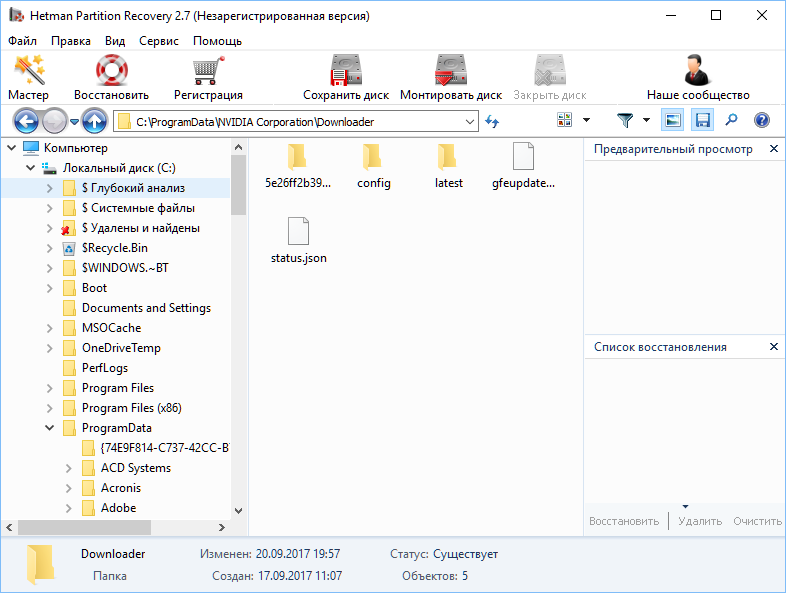Click Удалить in recovery list
Image resolution: width=786 pixels, height=593 pixels.
click(x=700, y=521)
